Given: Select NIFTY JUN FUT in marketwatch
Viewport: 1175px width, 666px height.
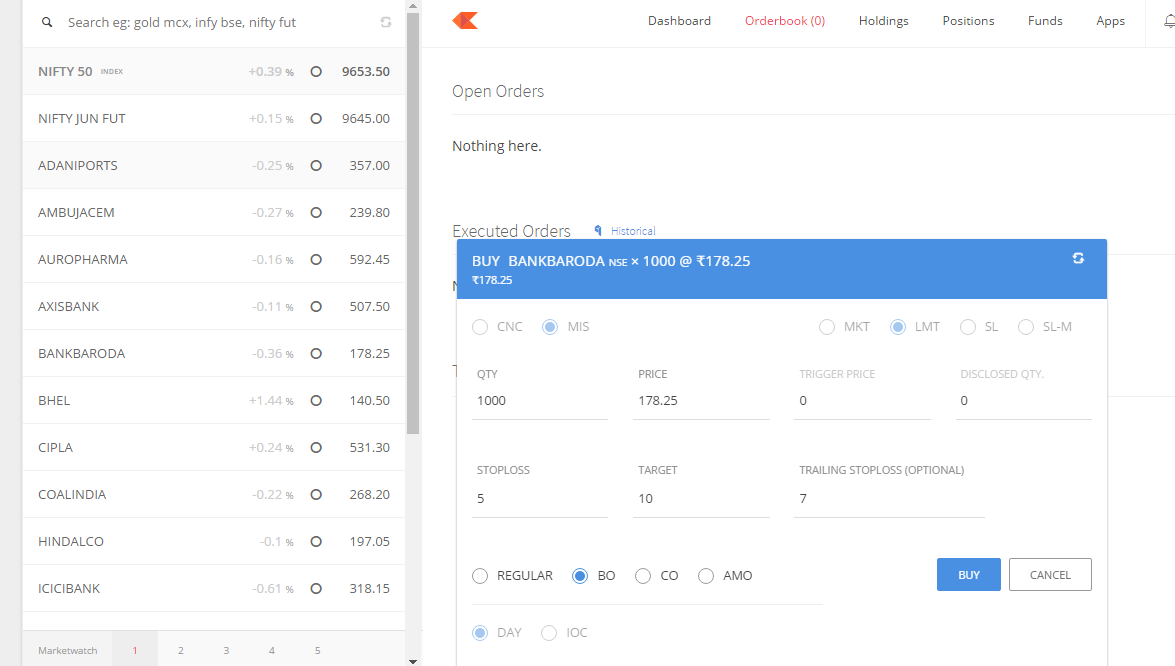Looking at the screenshot, I should pyautogui.click(x=214, y=118).
